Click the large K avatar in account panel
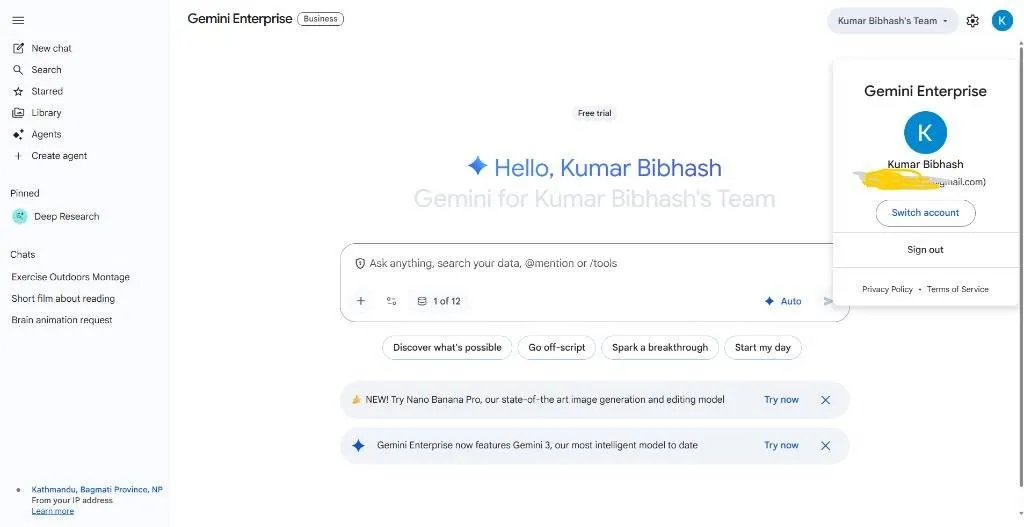The image size is (1024, 527). 925,133
